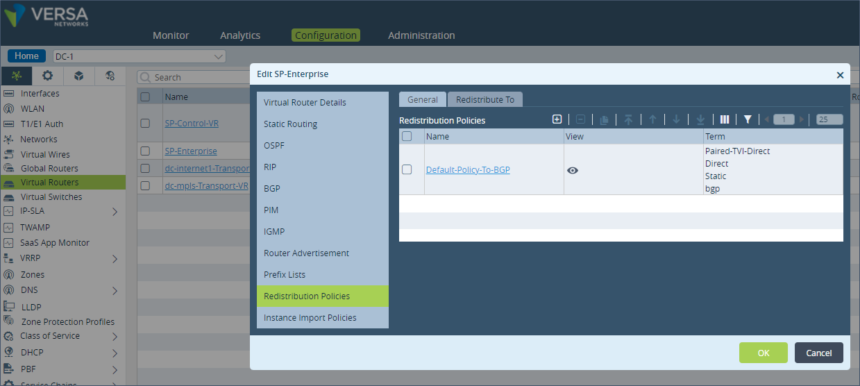The image size is (860, 386).
Task: Move policy to top icon
Action: pyautogui.click(x=629, y=120)
